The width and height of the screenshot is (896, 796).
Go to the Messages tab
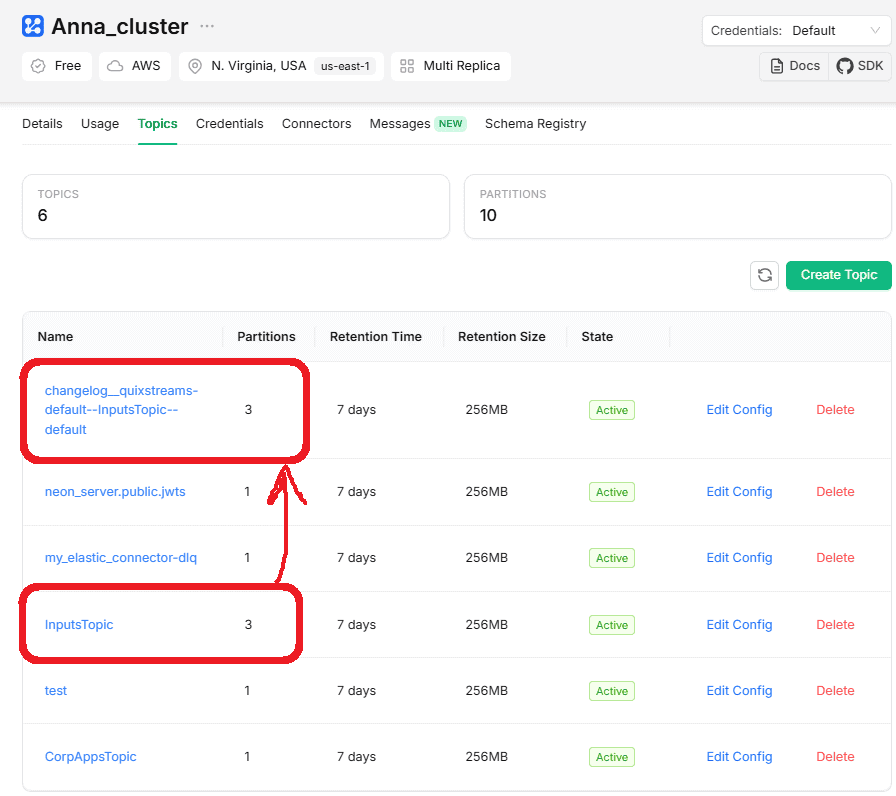click(x=400, y=124)
